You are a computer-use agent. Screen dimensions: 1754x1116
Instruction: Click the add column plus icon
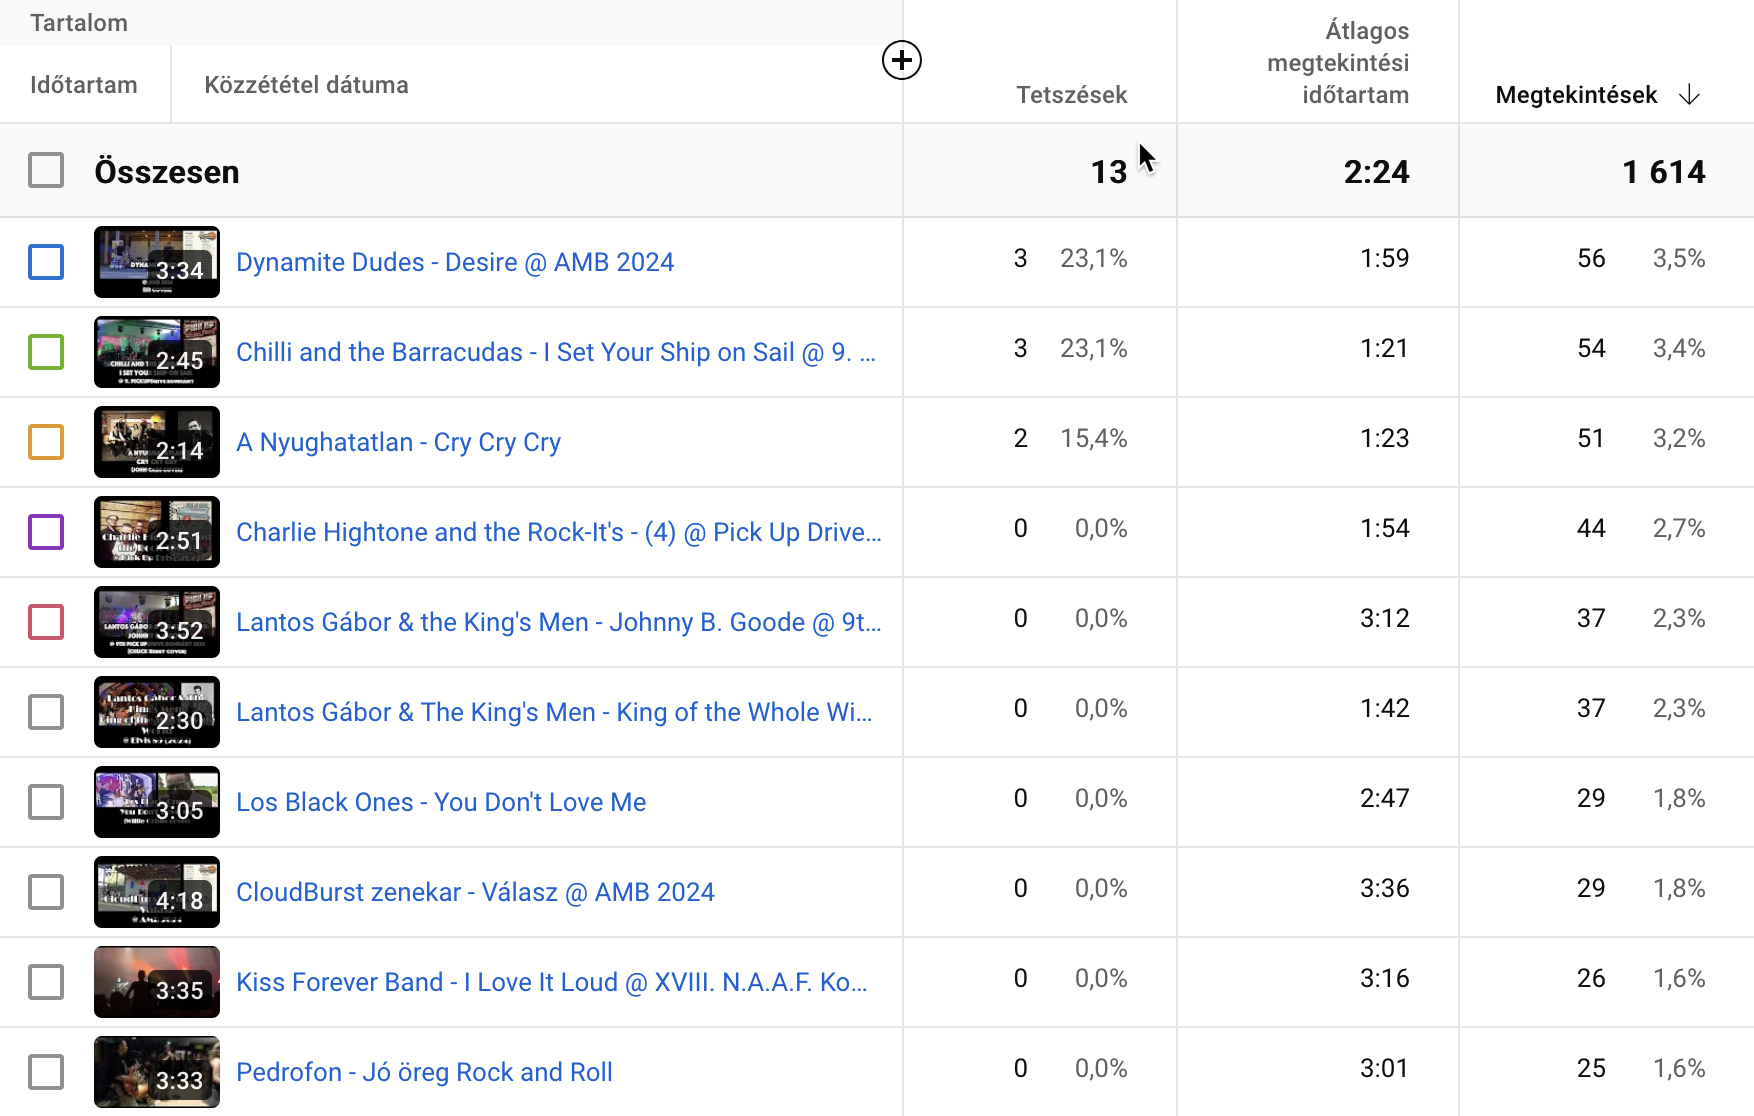(x=901, y=60)
